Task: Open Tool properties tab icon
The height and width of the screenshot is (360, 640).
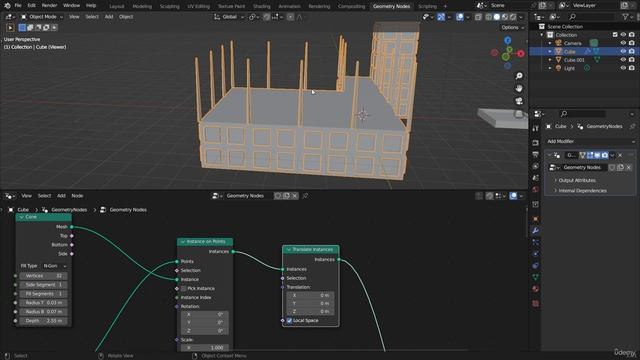Action: (x=536, y=129)
